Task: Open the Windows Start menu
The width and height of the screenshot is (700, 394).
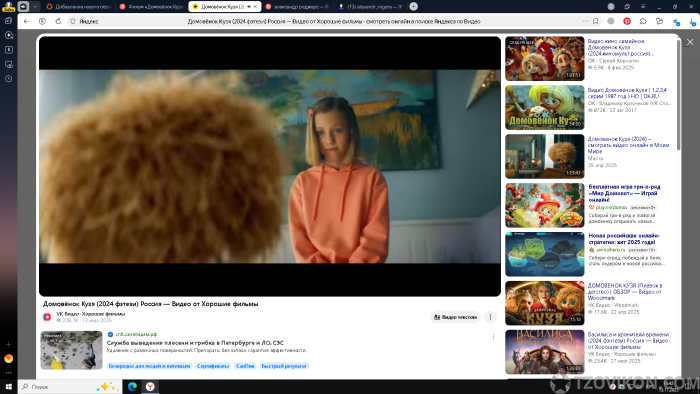Action: tap(8, 386)
